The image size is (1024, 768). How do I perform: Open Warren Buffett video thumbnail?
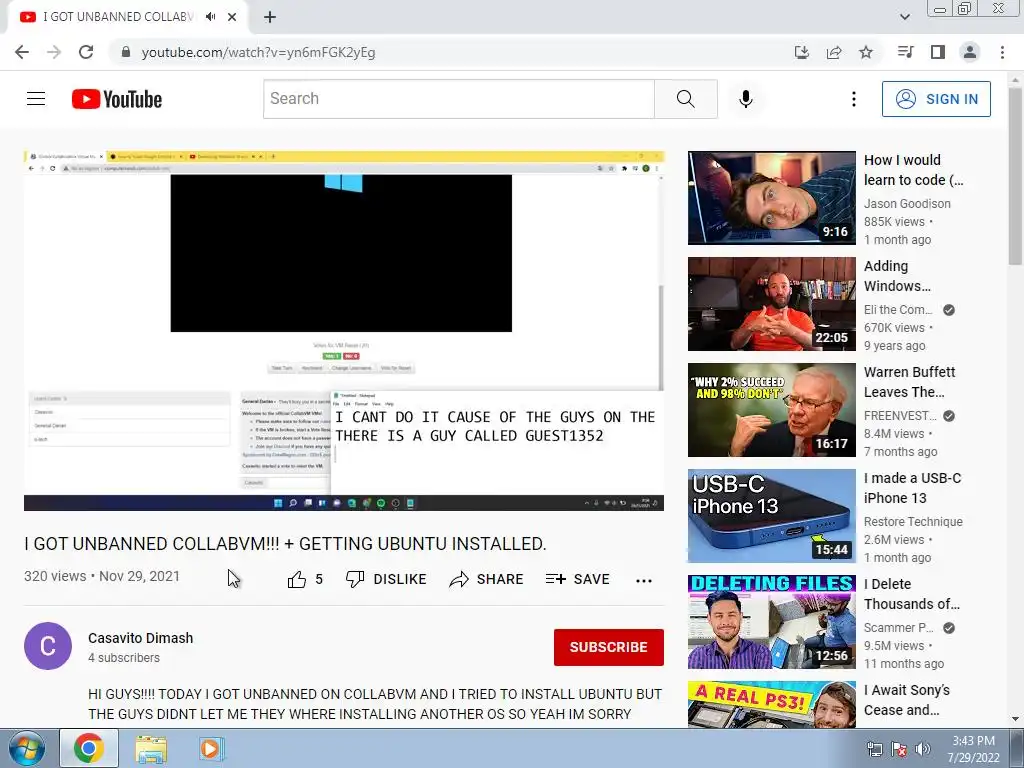coord(771,410)
